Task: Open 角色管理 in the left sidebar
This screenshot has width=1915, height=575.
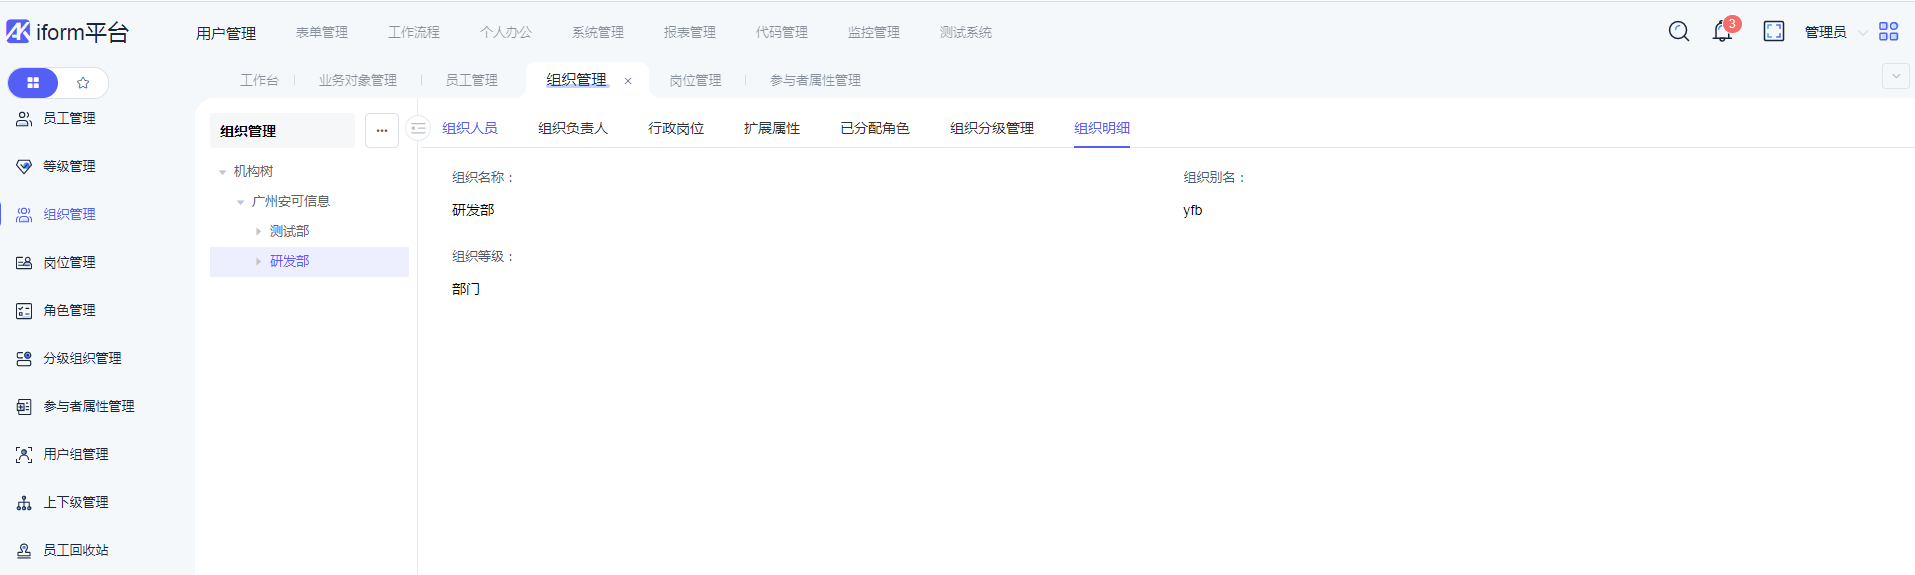Action: (69, 311)
